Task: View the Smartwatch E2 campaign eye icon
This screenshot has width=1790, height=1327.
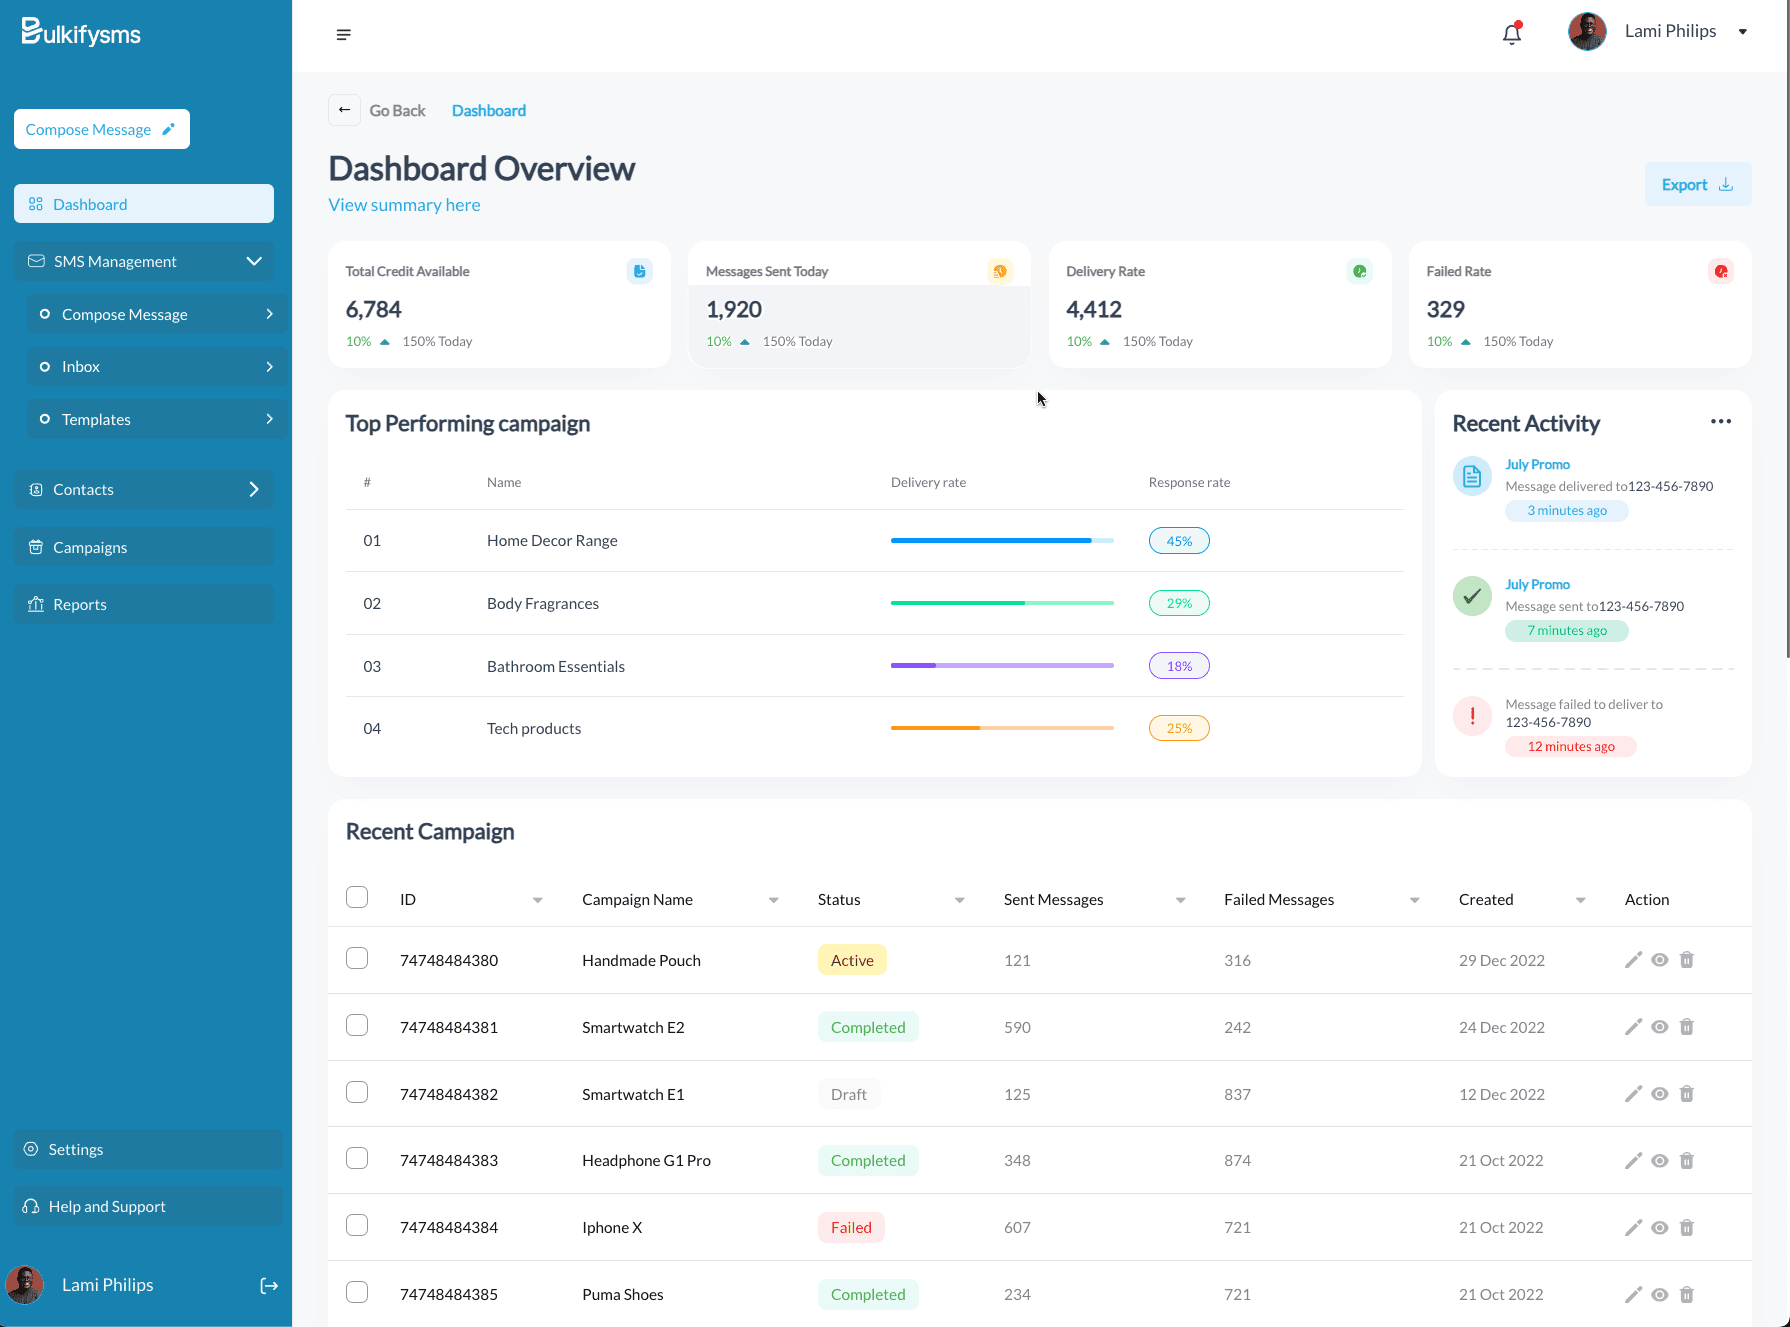Action: tap(1660, 1027)
